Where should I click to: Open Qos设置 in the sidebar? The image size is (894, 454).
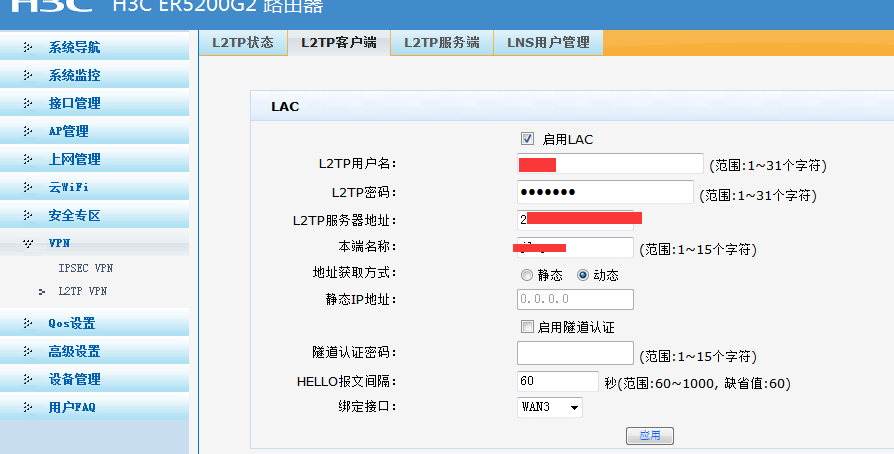click(x=72, y=323)
